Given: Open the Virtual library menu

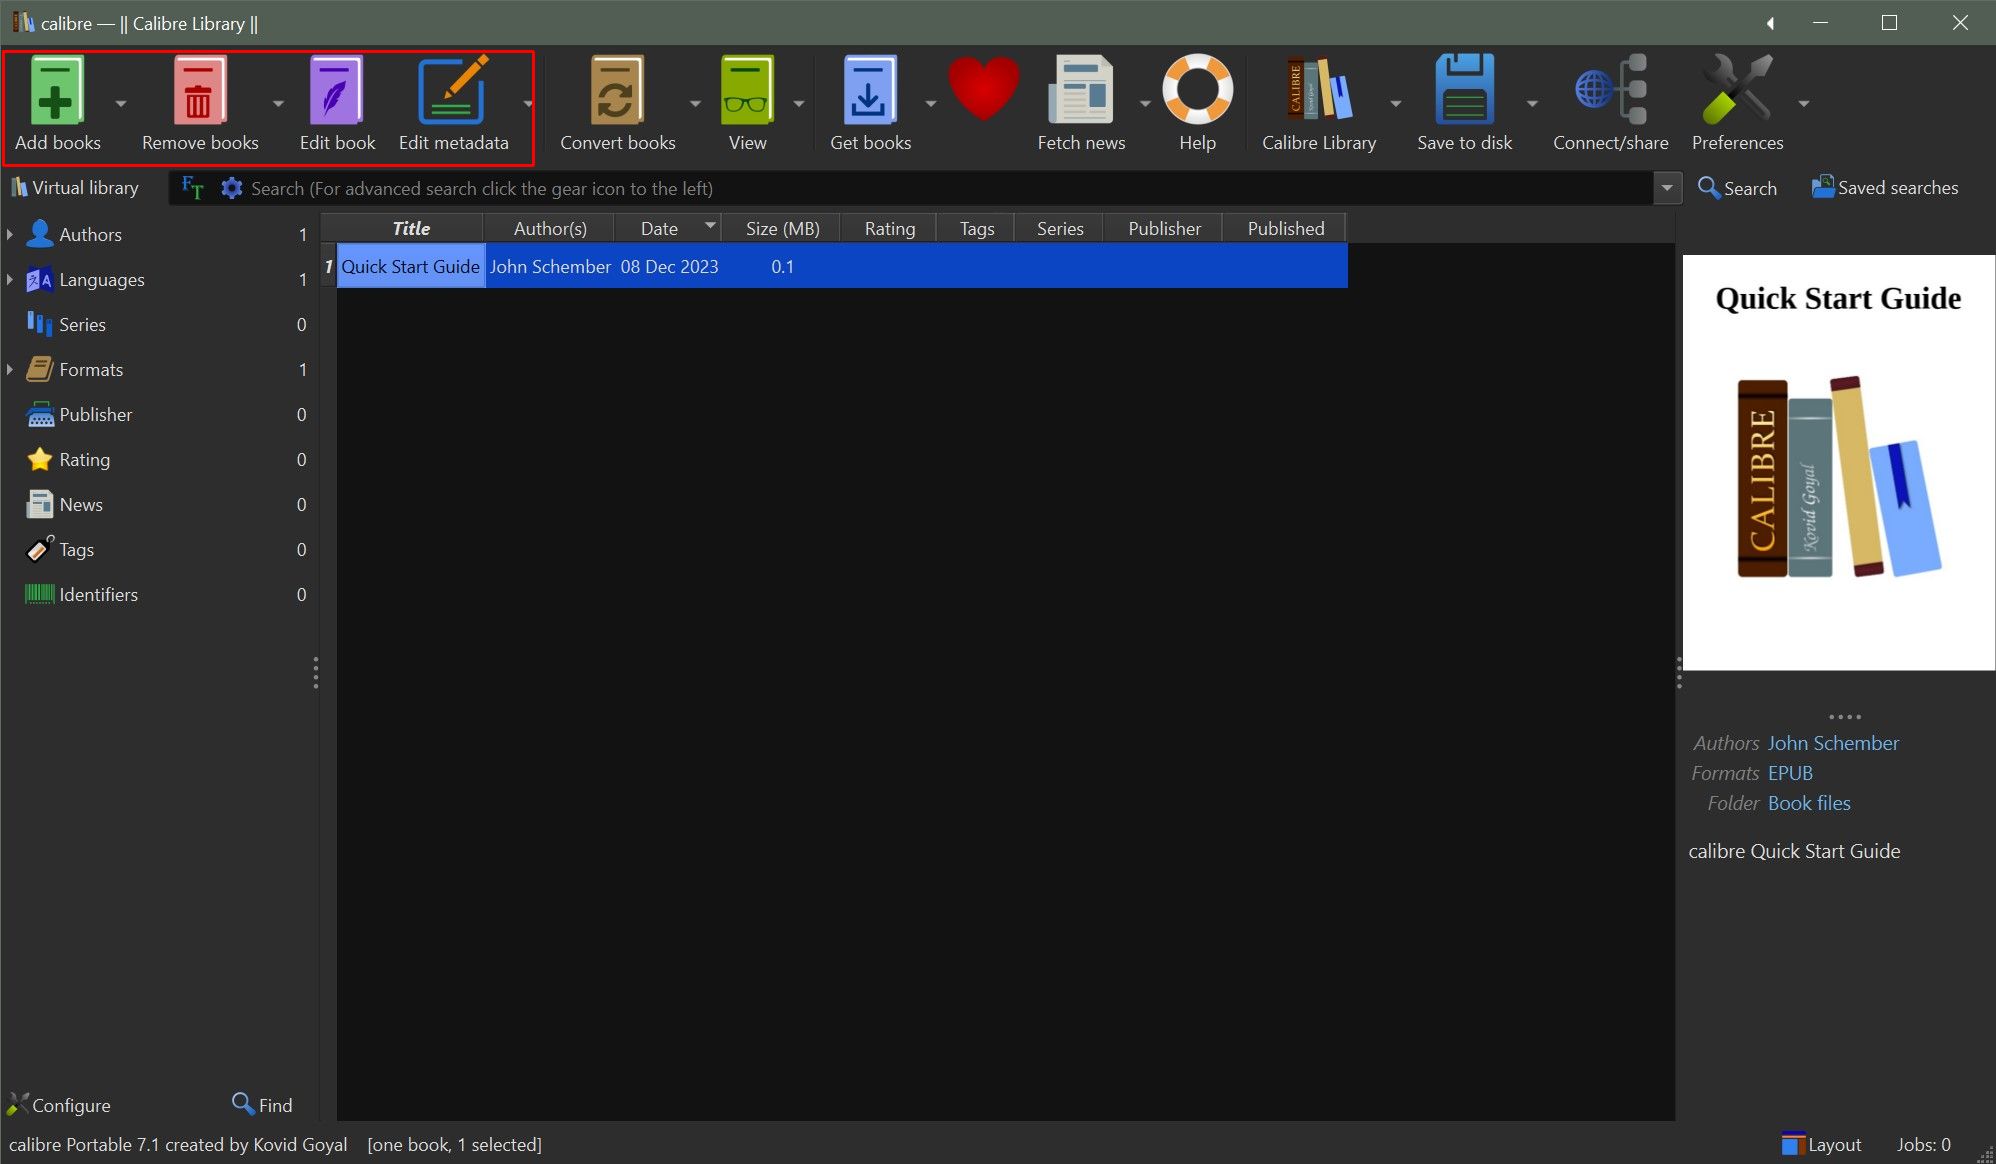Looking at the screenshot, I should (75, 188).
